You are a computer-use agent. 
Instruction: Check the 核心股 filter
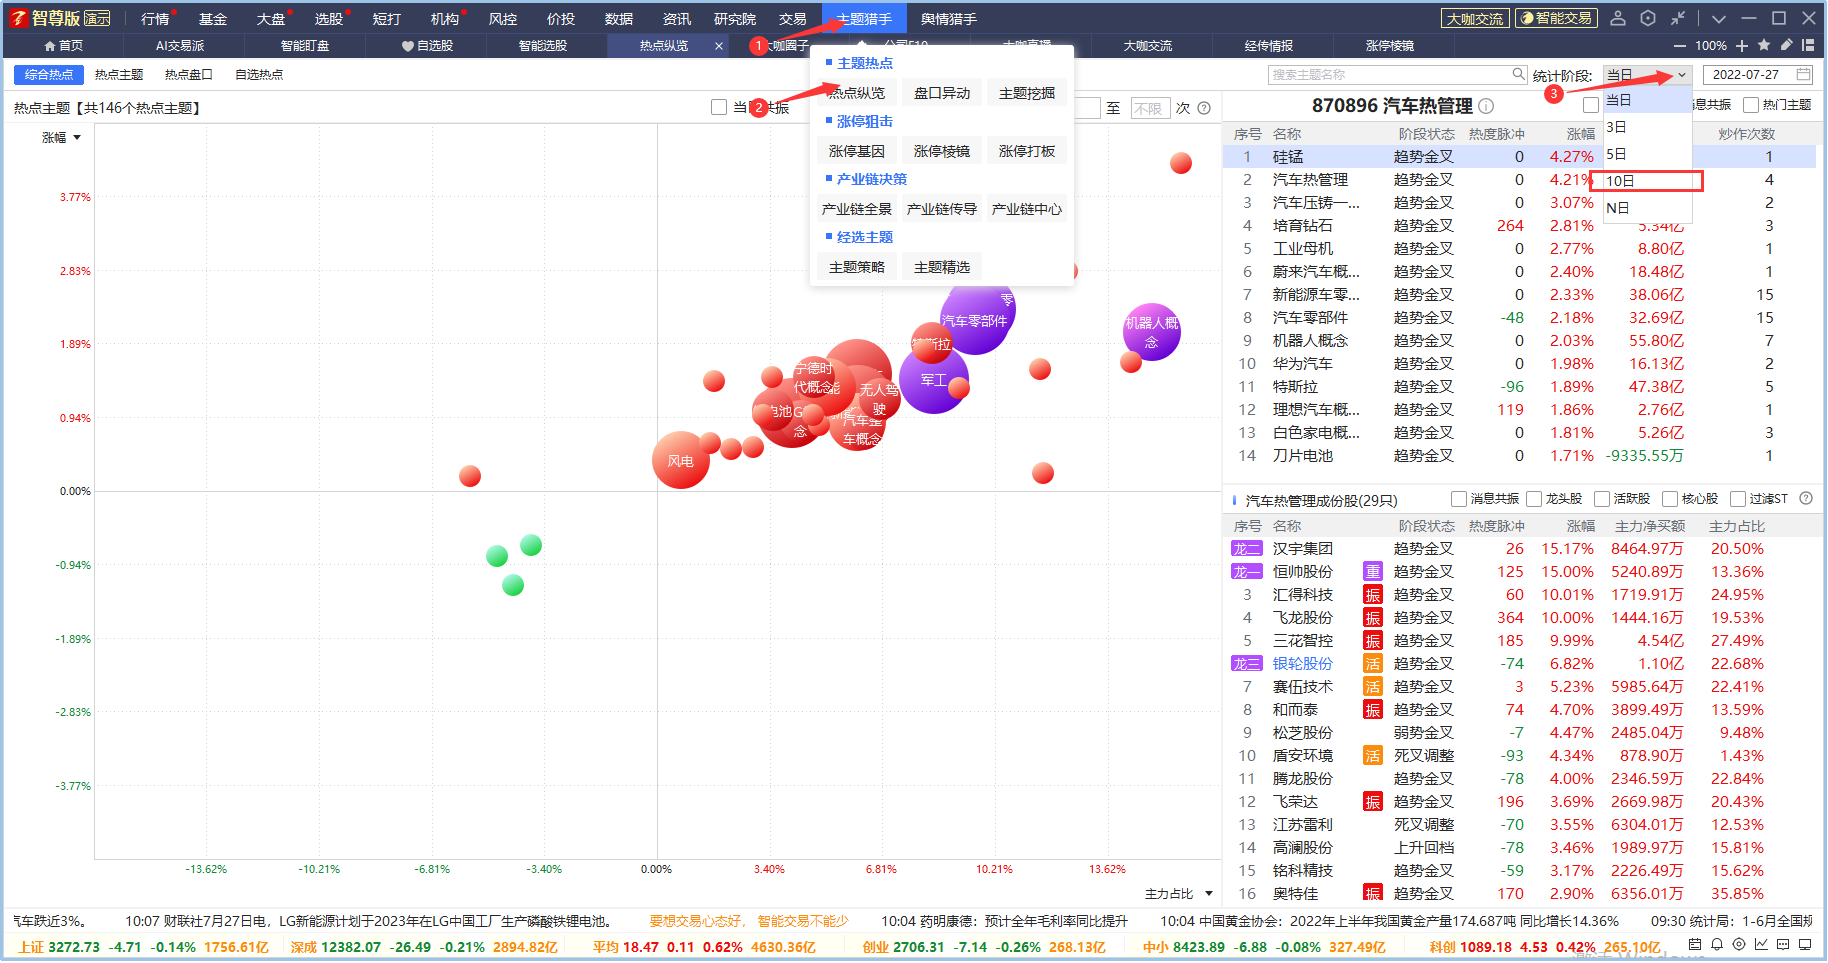(x=1669, y=498)
